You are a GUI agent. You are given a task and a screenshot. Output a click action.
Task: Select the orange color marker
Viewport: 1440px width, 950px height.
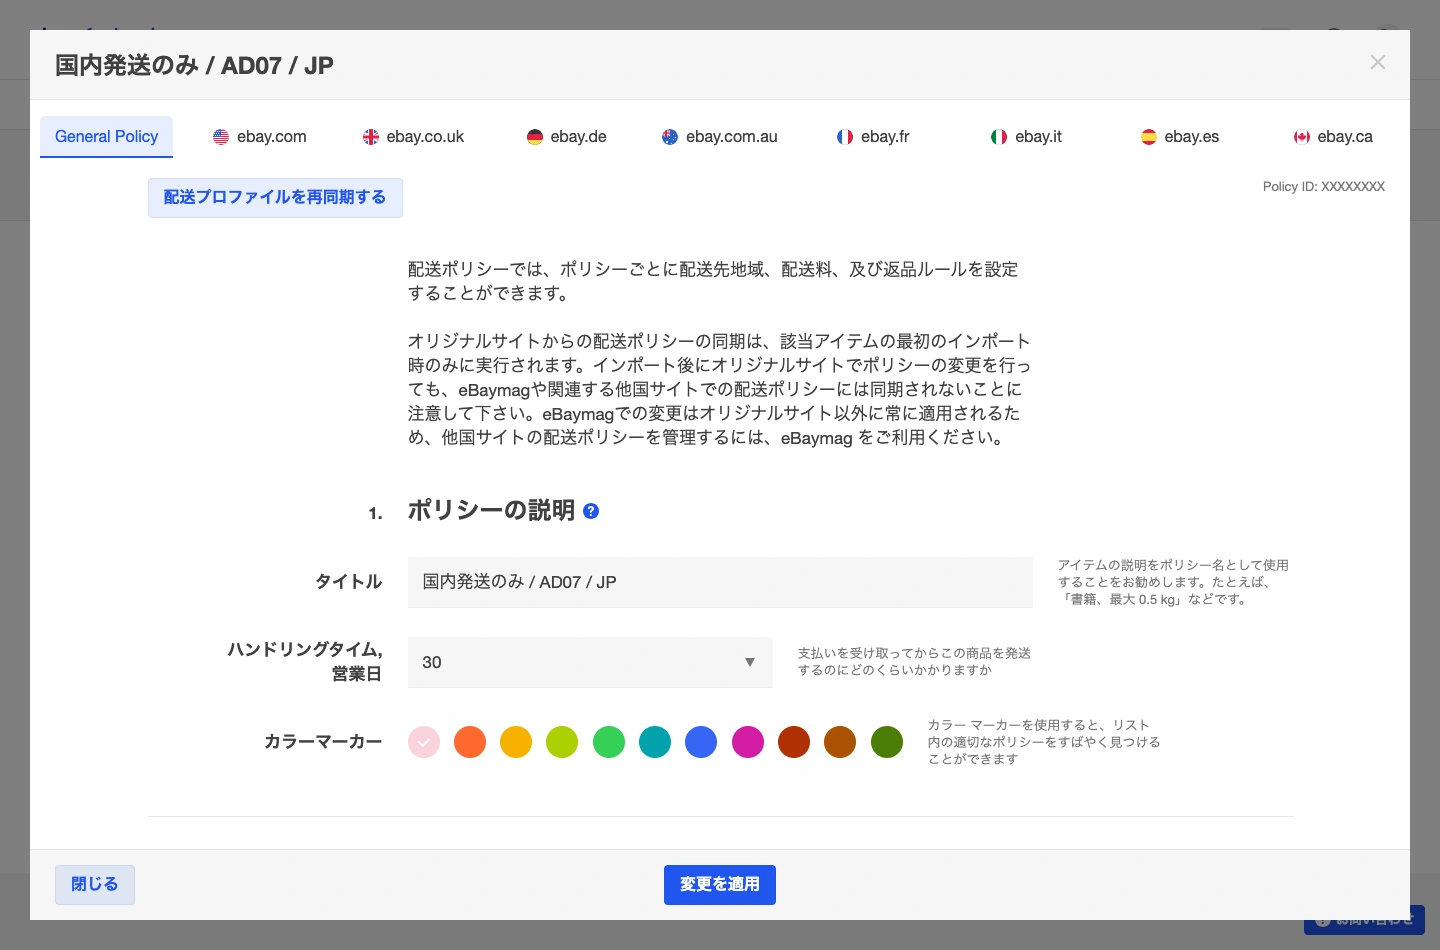click(470, 742)
